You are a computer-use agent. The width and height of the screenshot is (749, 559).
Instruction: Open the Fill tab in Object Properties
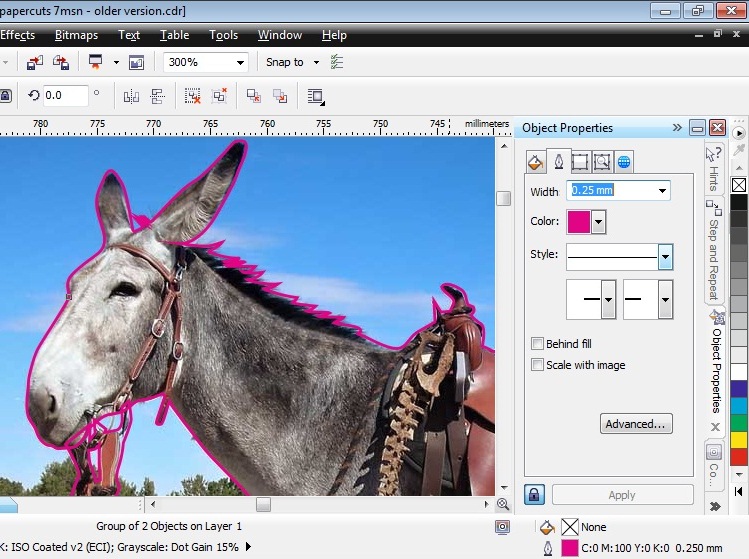tap(535, 162)
